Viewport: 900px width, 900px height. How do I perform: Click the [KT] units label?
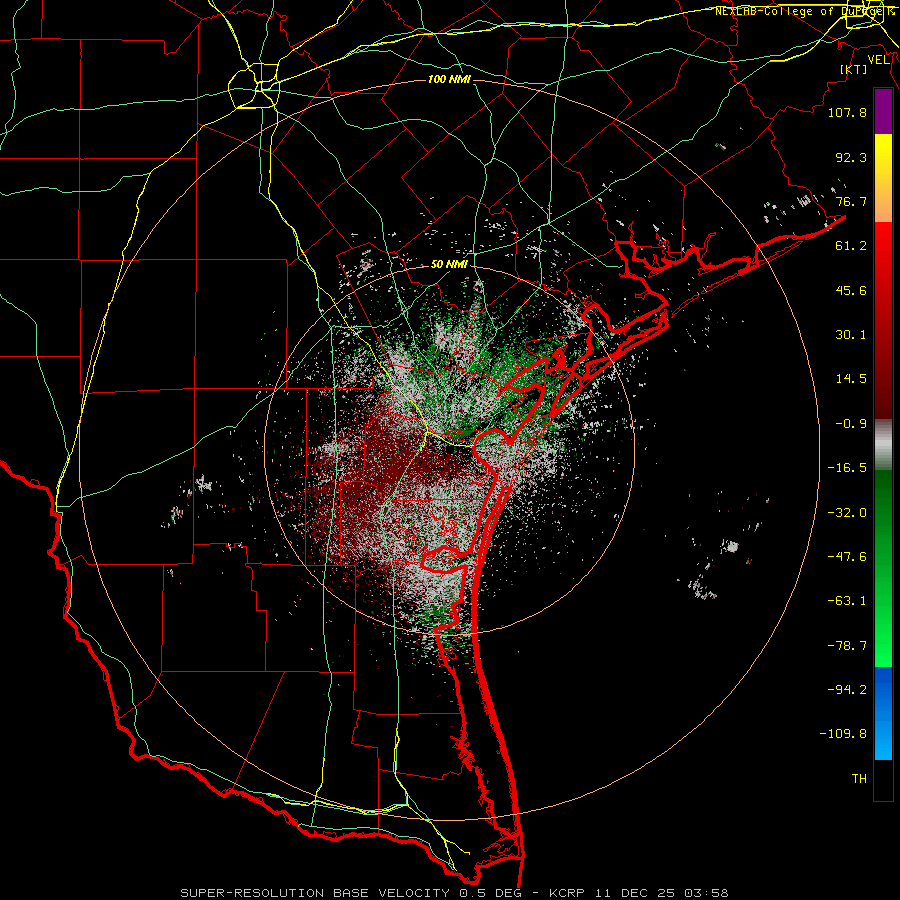tap(854, 69)
